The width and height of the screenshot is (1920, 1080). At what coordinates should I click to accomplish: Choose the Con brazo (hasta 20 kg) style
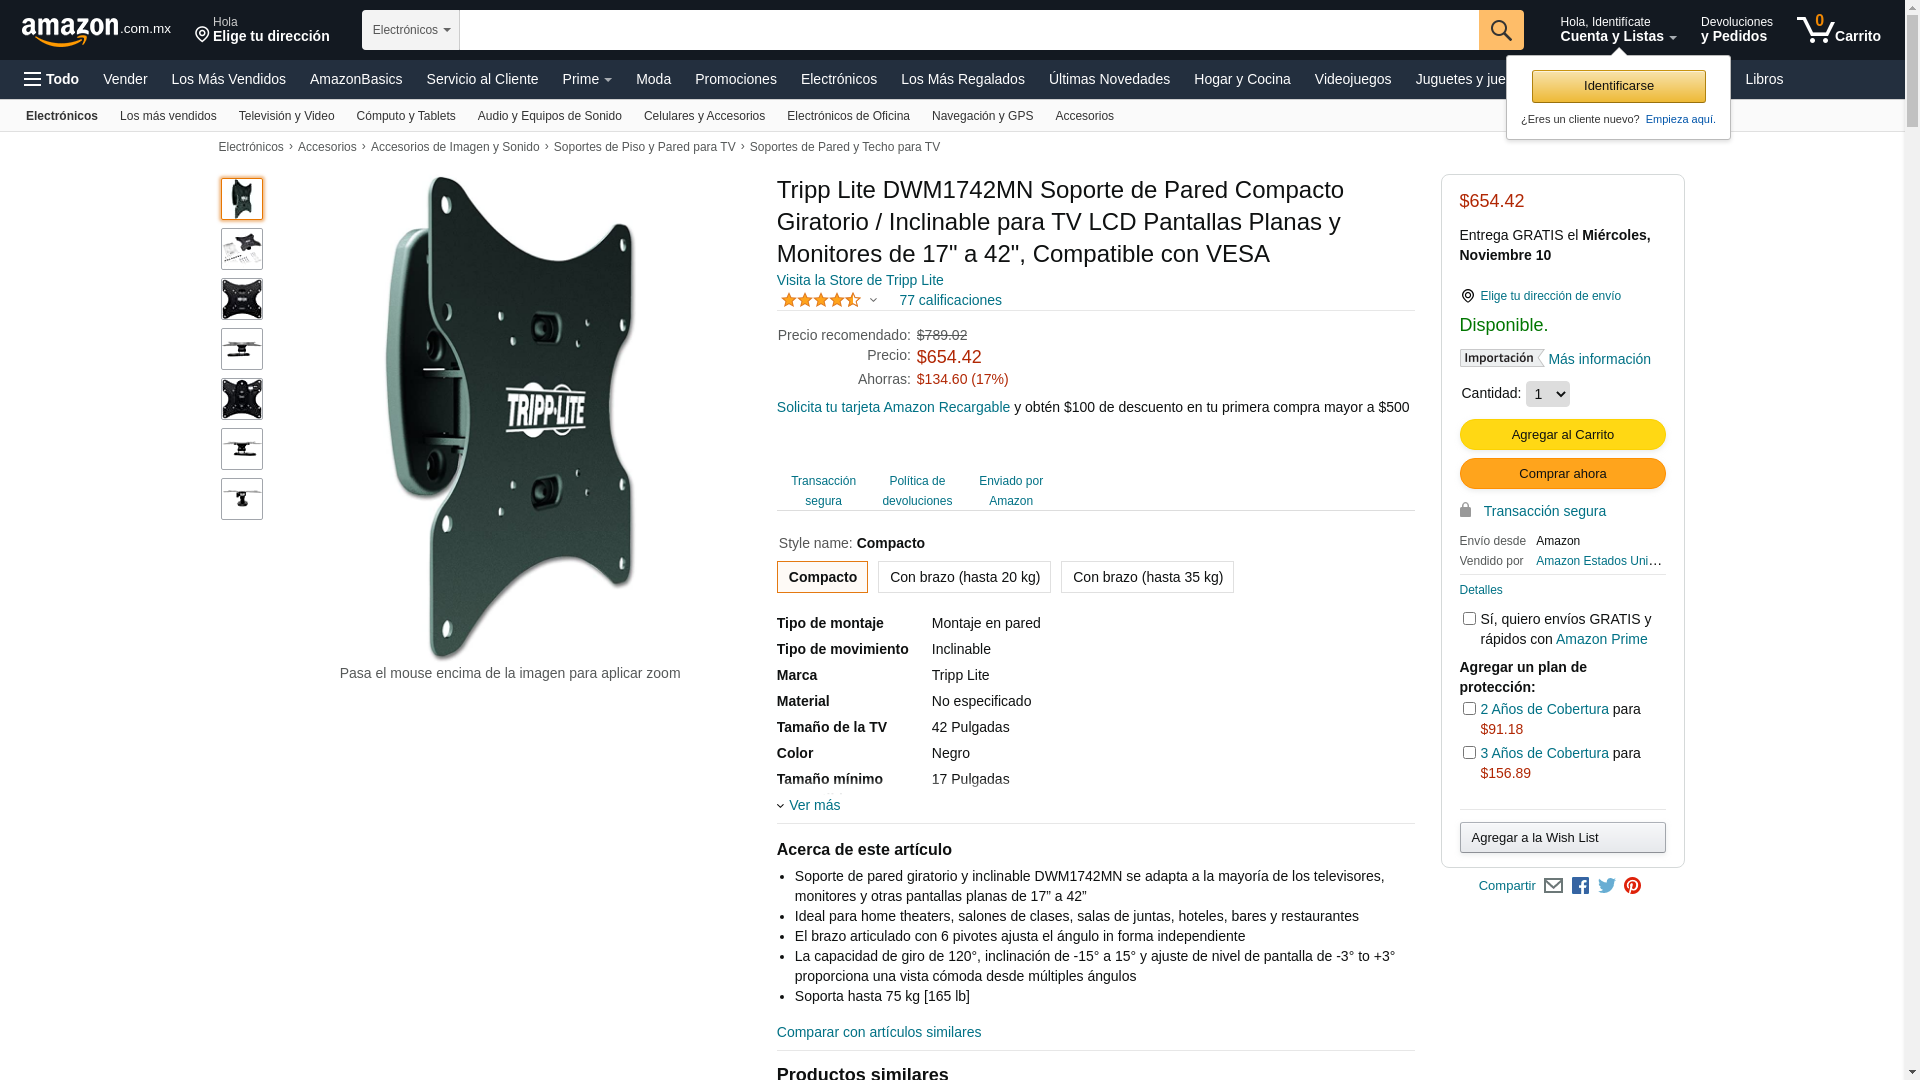pyautogui.click(x=964, y=577)
